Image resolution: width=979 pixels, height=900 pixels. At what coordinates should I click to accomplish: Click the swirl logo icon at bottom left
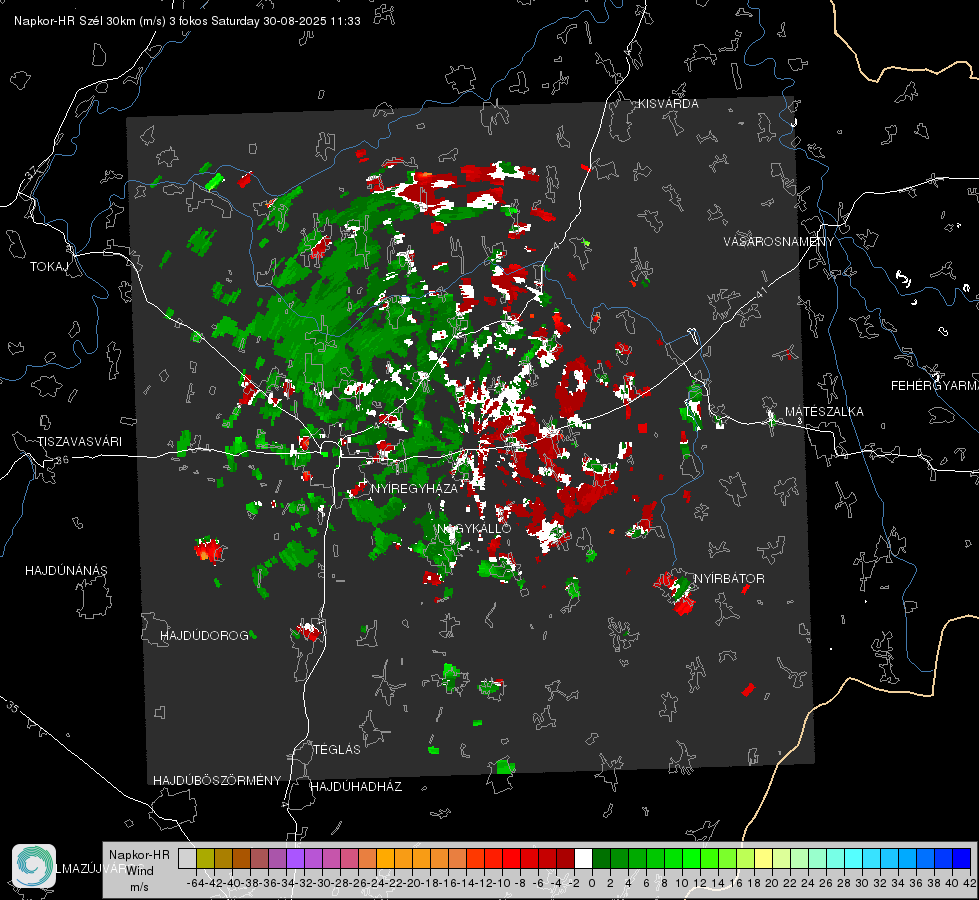(34, 866)
